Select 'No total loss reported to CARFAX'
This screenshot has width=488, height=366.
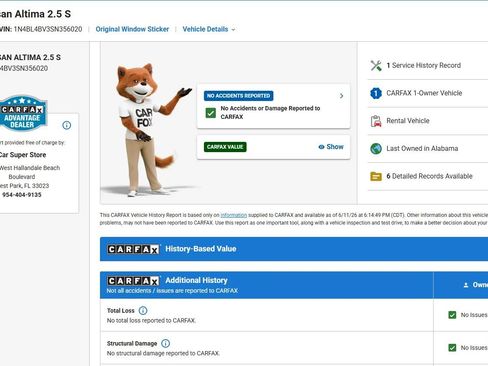click(151, 321)
